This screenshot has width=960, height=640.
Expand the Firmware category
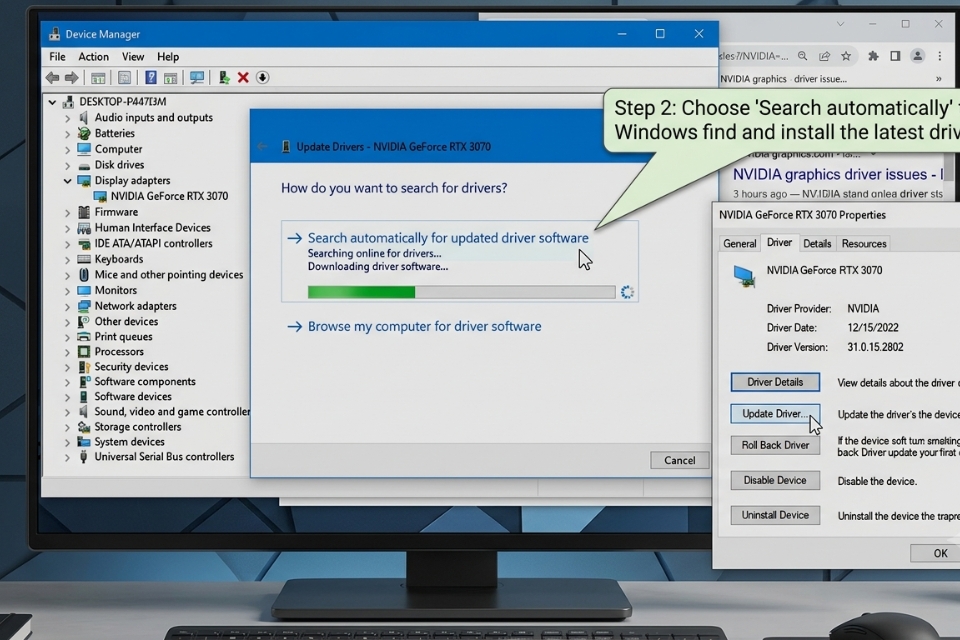(x=67, y=213)
